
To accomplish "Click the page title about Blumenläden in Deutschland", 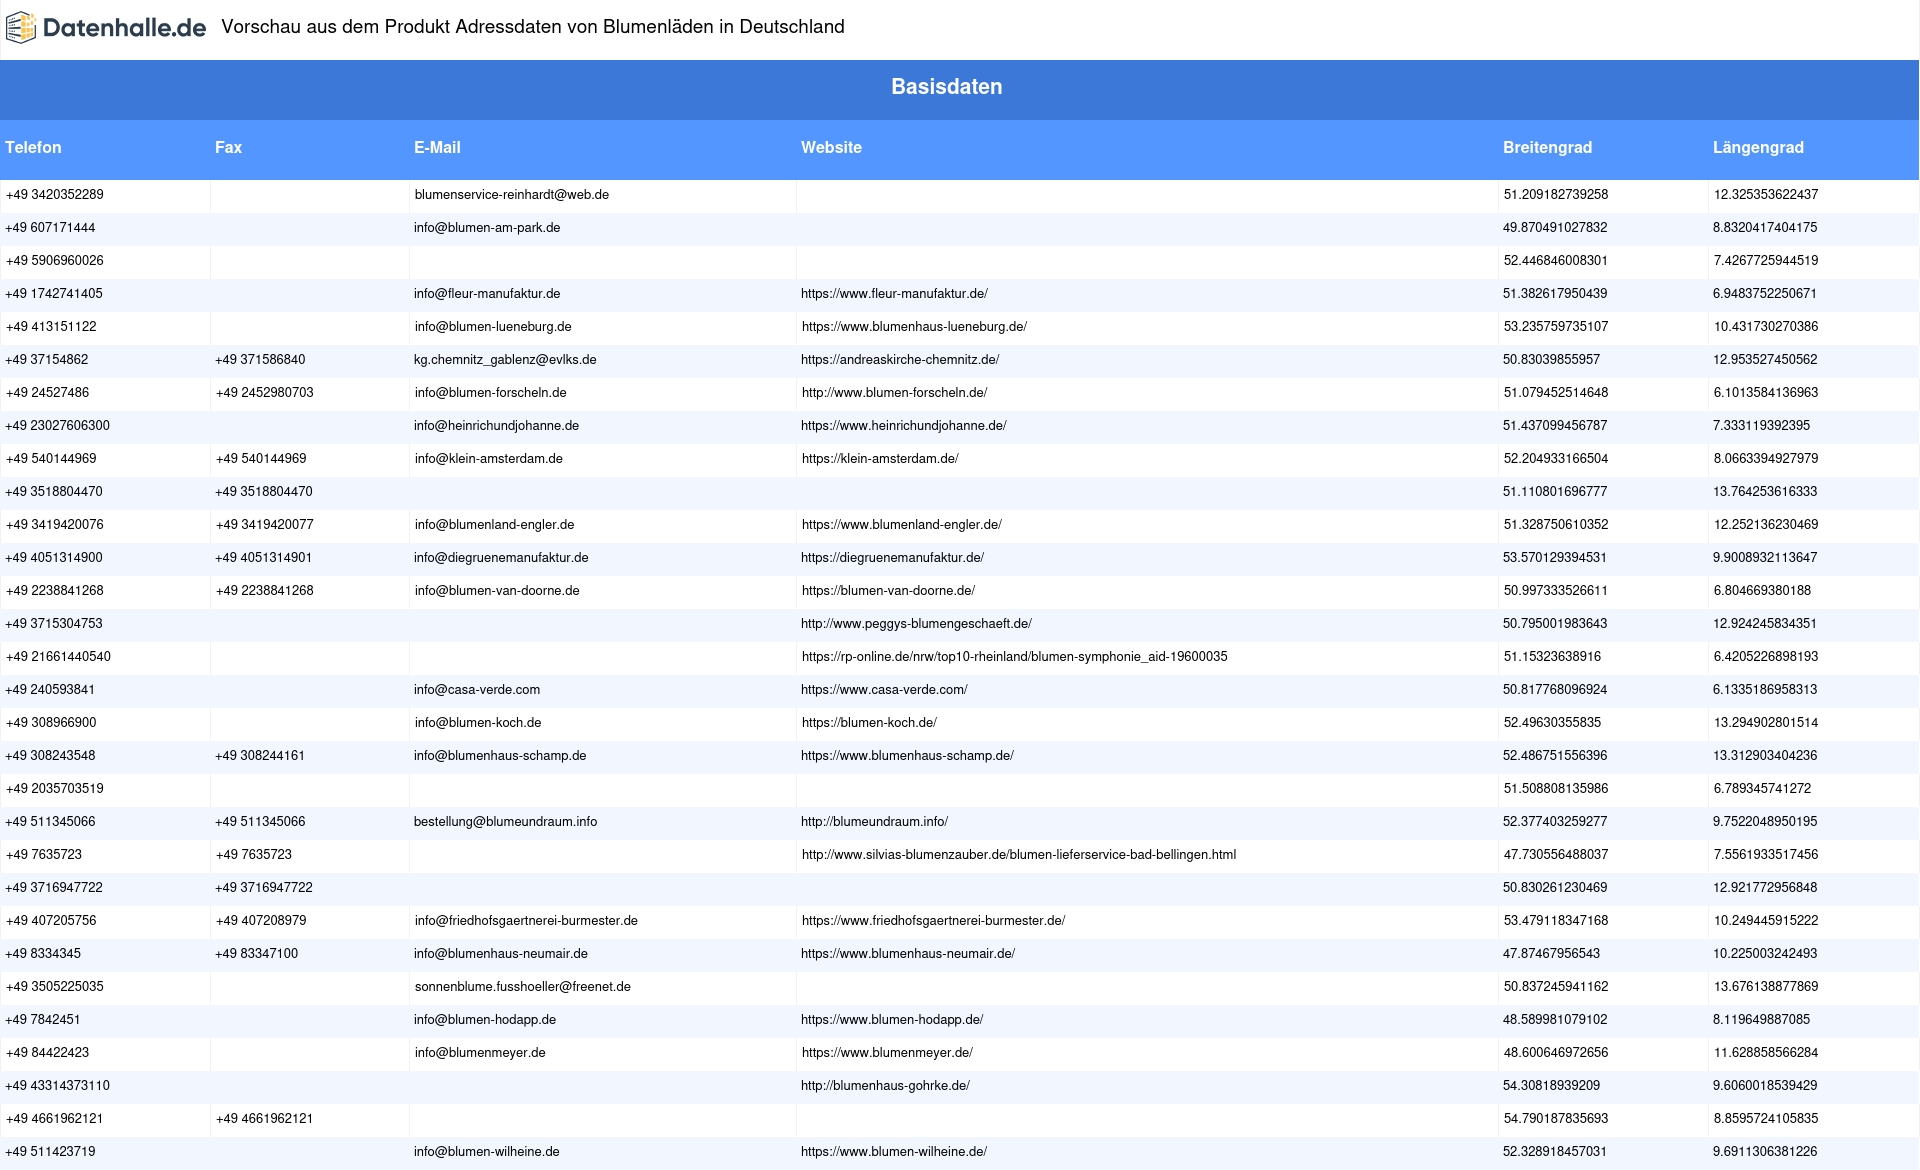I will 533,27.
